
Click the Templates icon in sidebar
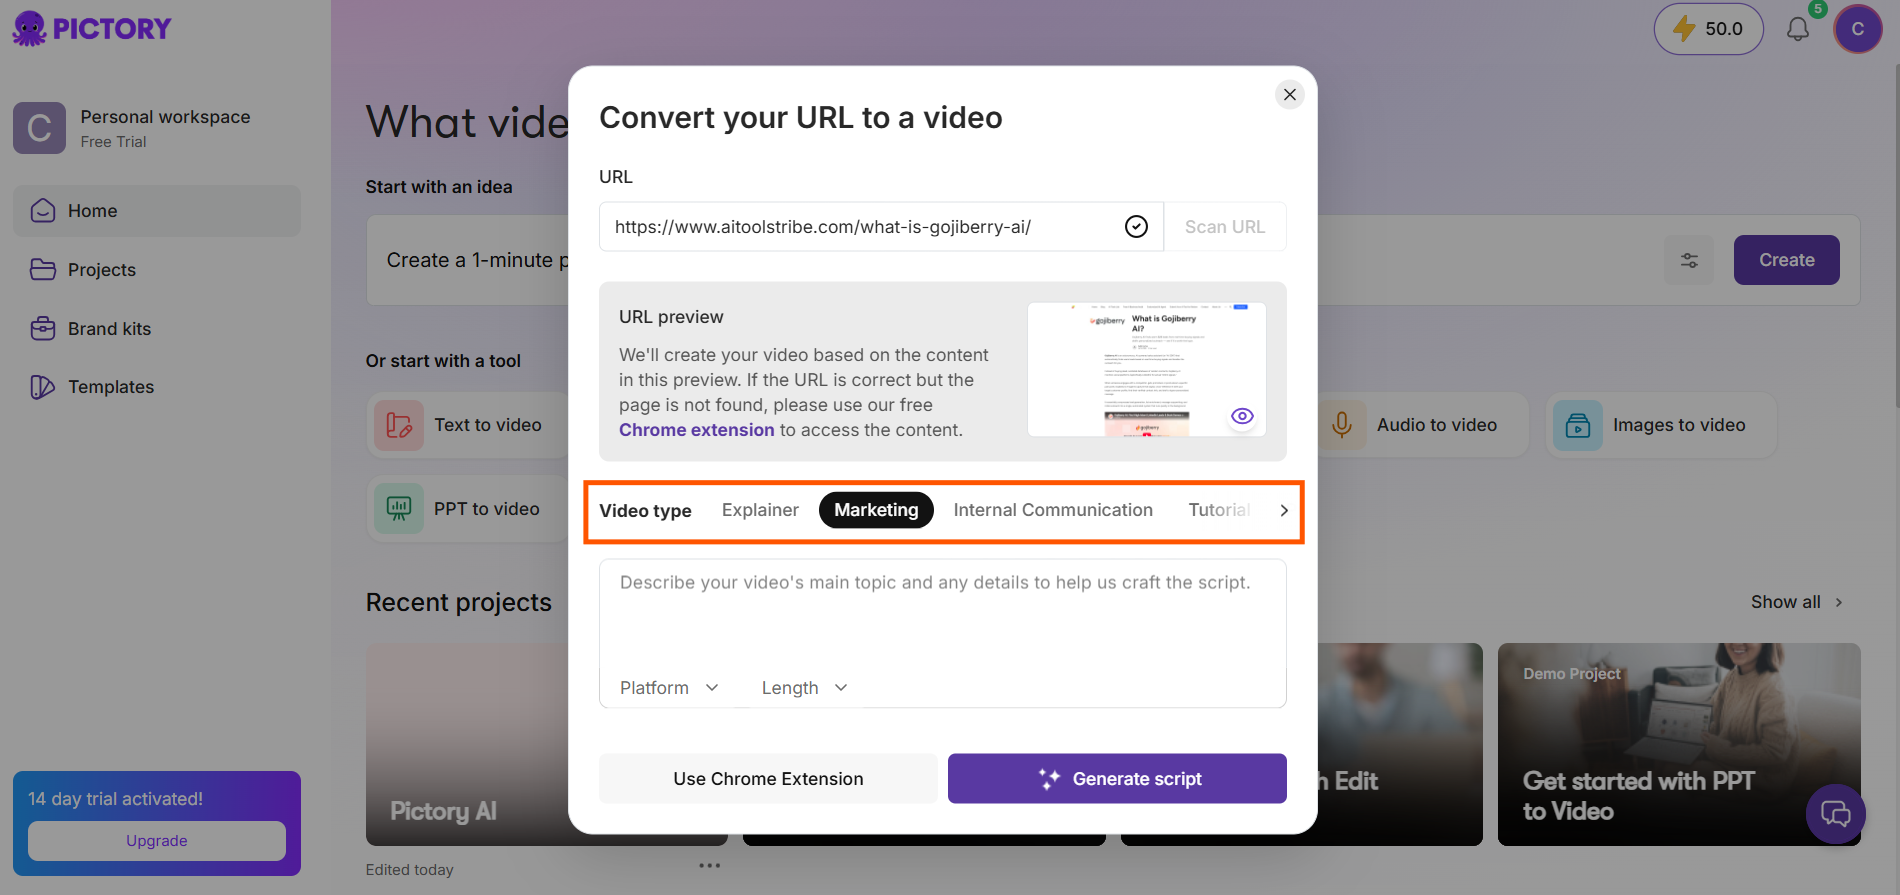pyautogui.click(x=43, y=387)
